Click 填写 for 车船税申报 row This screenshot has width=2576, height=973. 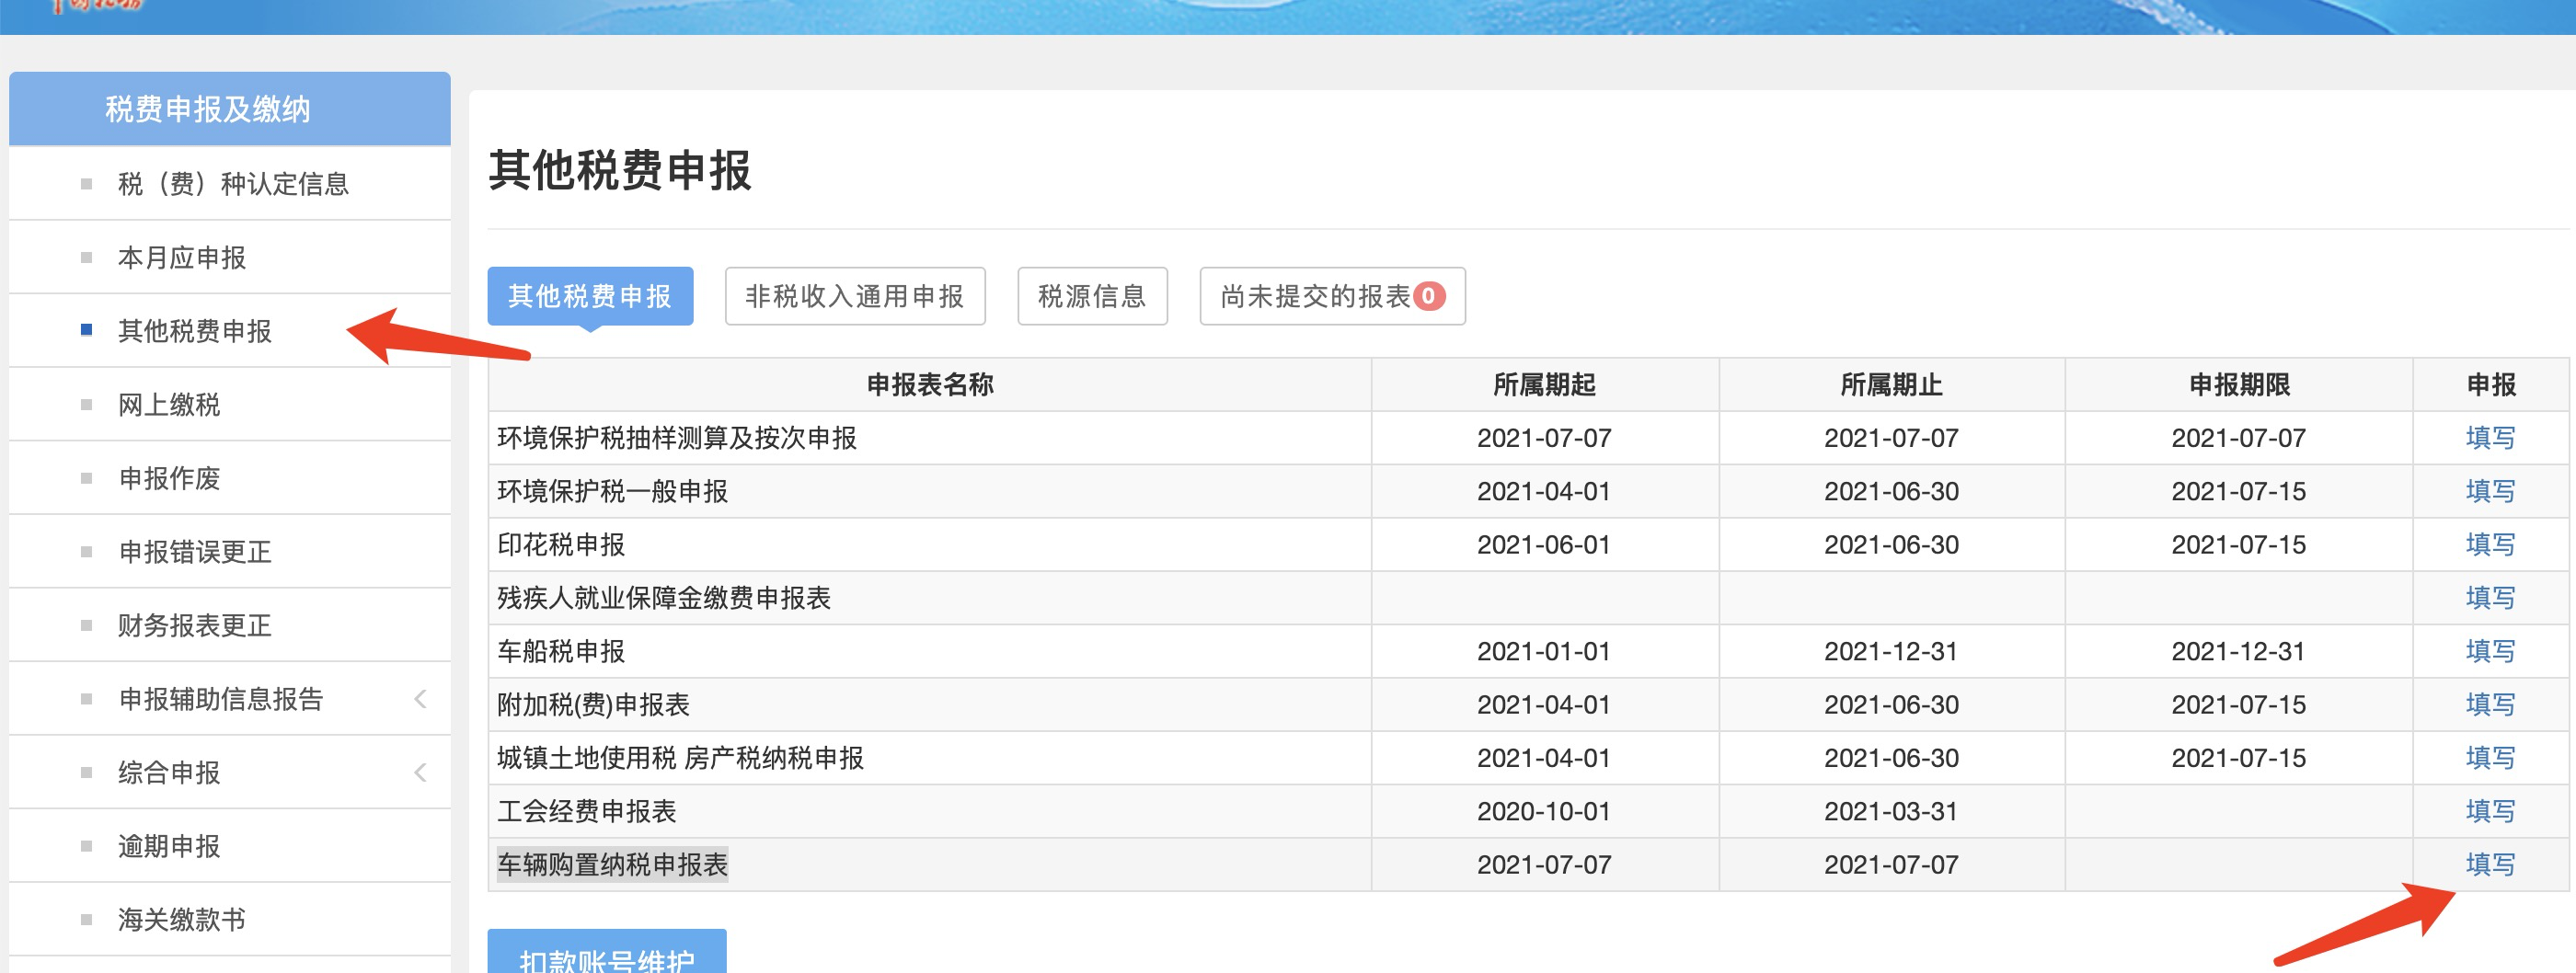point(2489,651)
